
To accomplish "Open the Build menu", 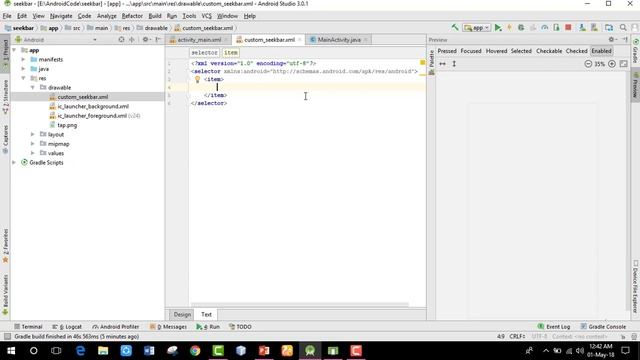I will (x=155, y=16).
